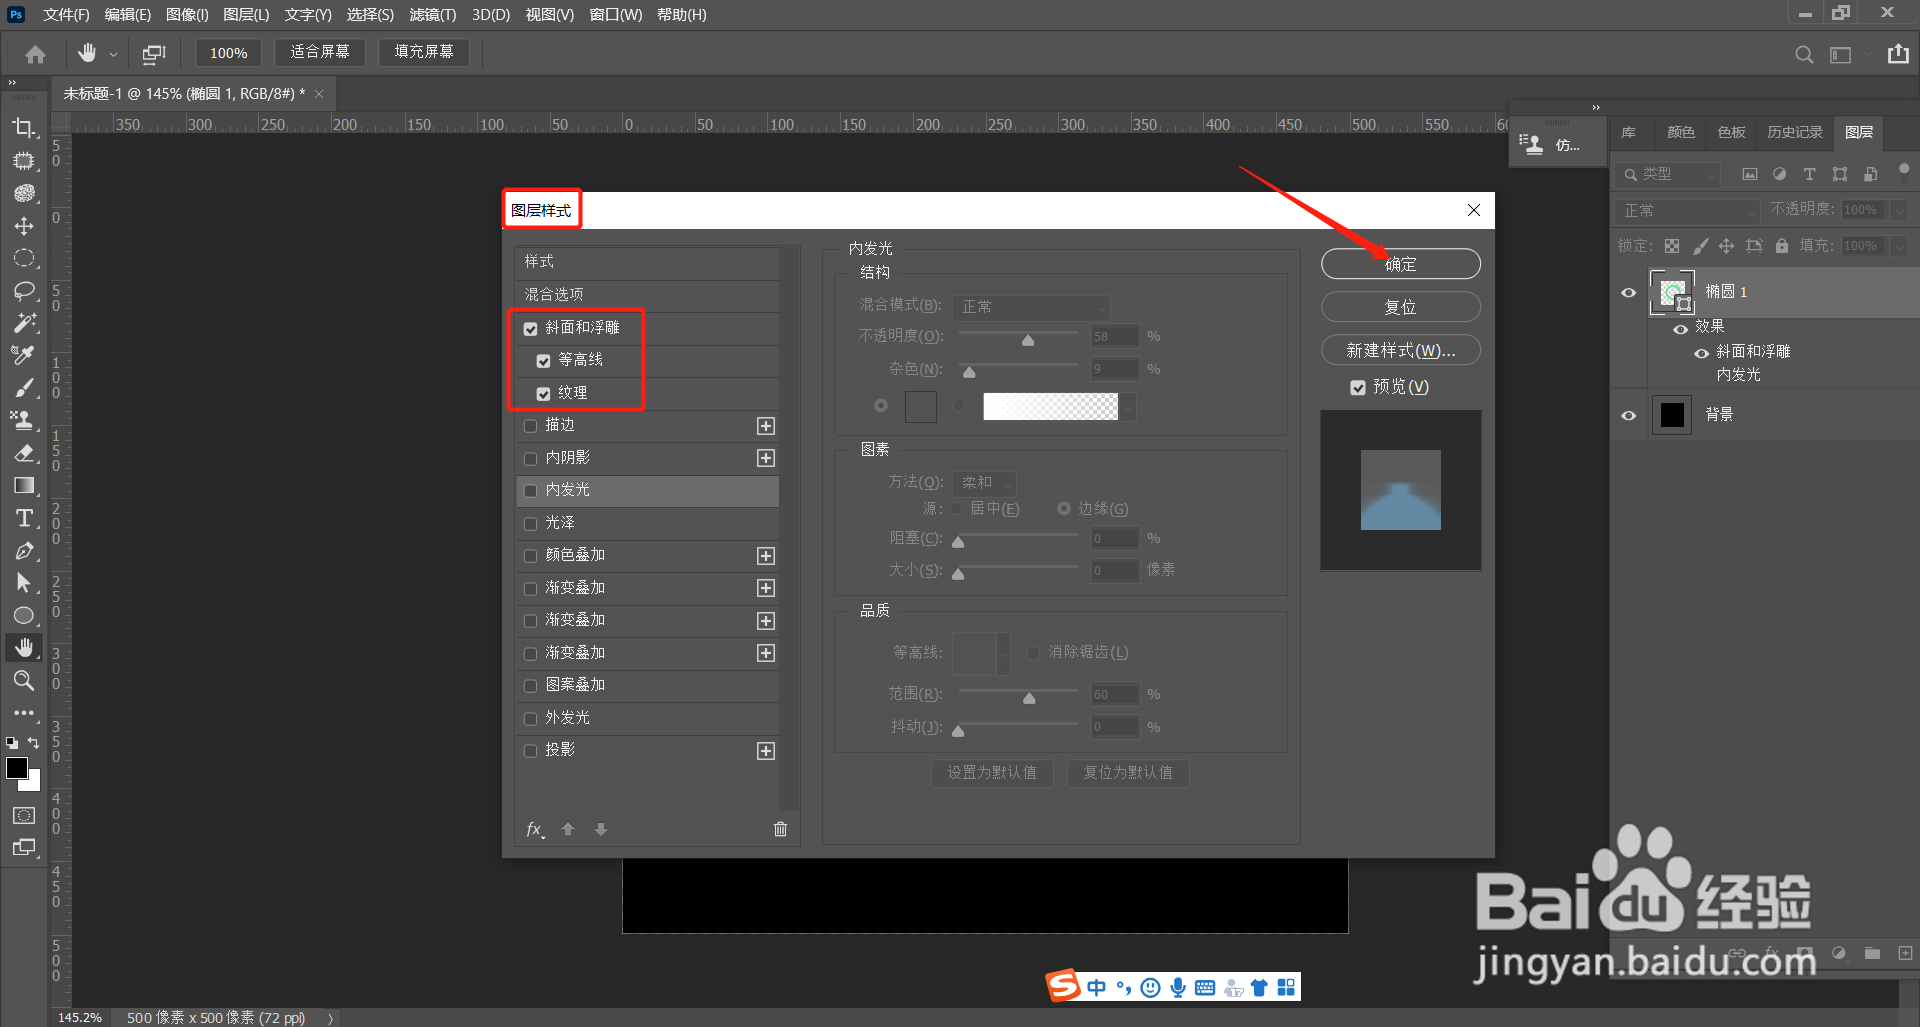The height and width of the screenshot is (1027, 1920).
Task: Click the 复位 button
Action: [1400, 307]
